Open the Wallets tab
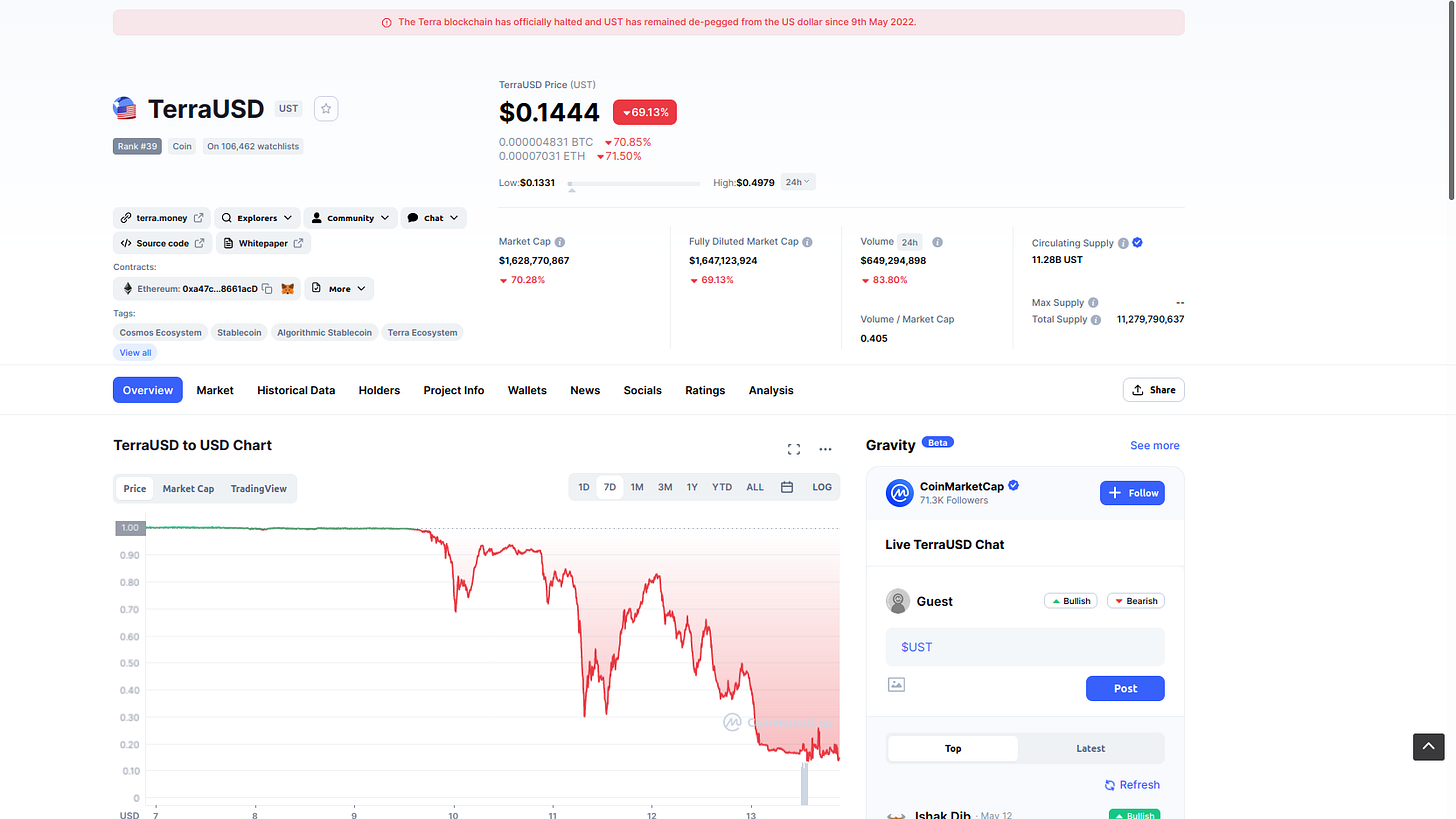 tap(527, 390)
